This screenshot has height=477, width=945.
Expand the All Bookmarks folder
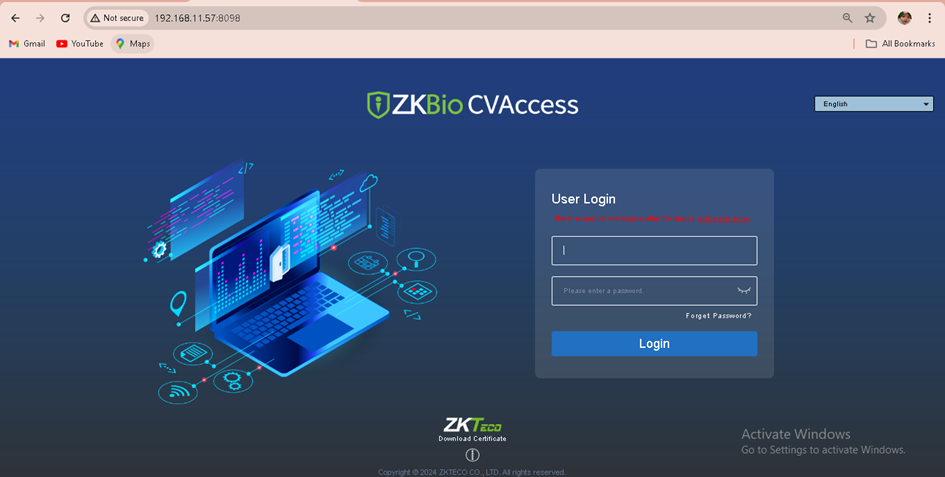click(x=900, y=43)
